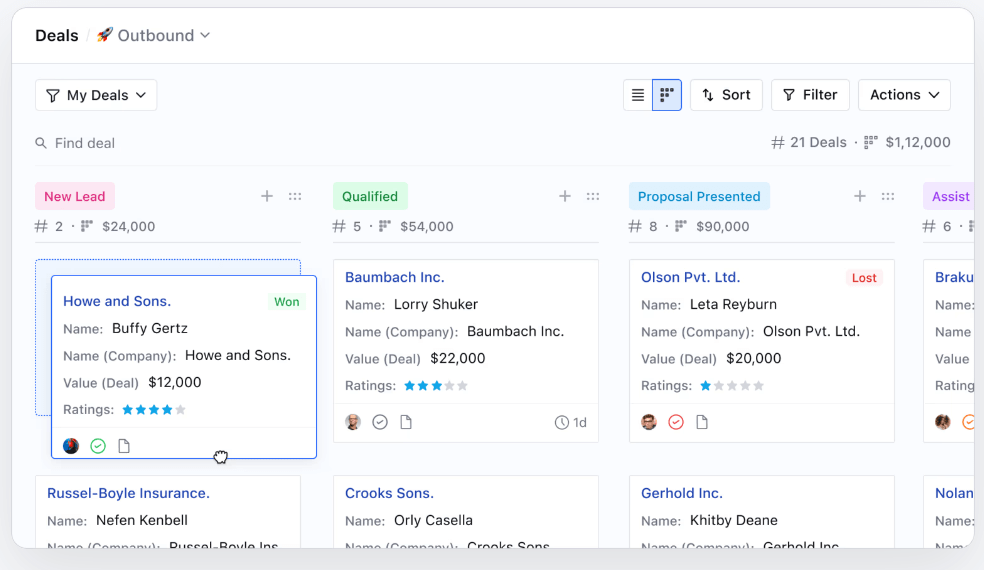Select the Qualified stage label
Screen dimensions: 984x570
[x=370, y=196]
